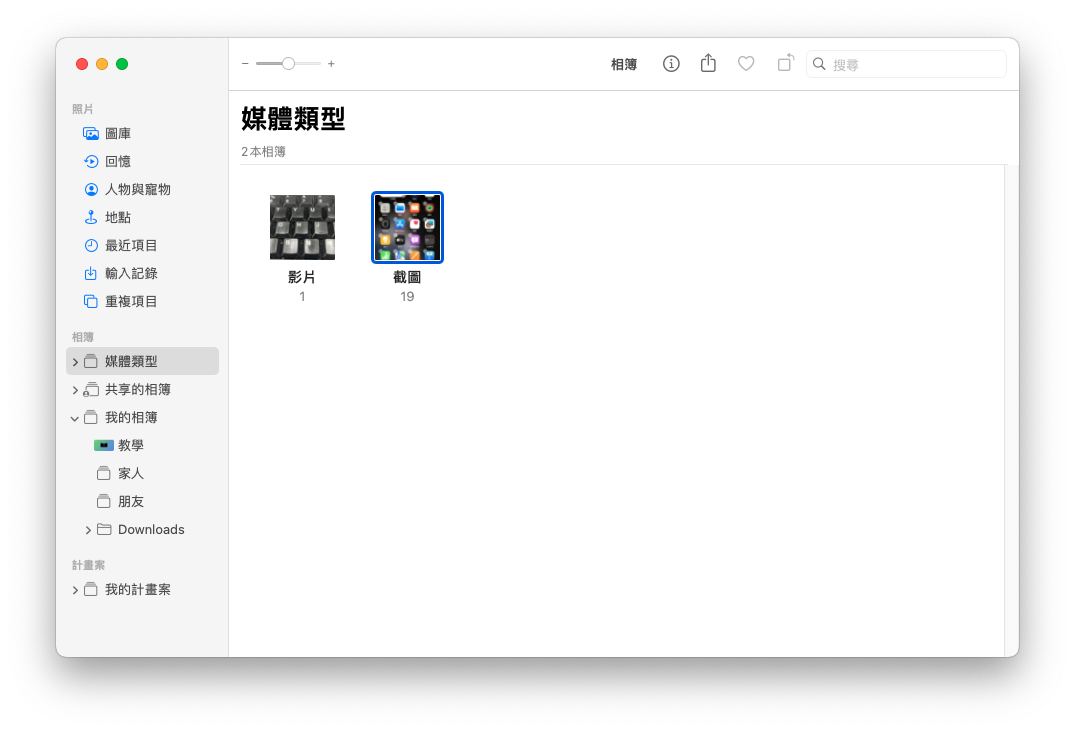
Task: Click the 回憶 circular play icon
Action: [90, 162]
